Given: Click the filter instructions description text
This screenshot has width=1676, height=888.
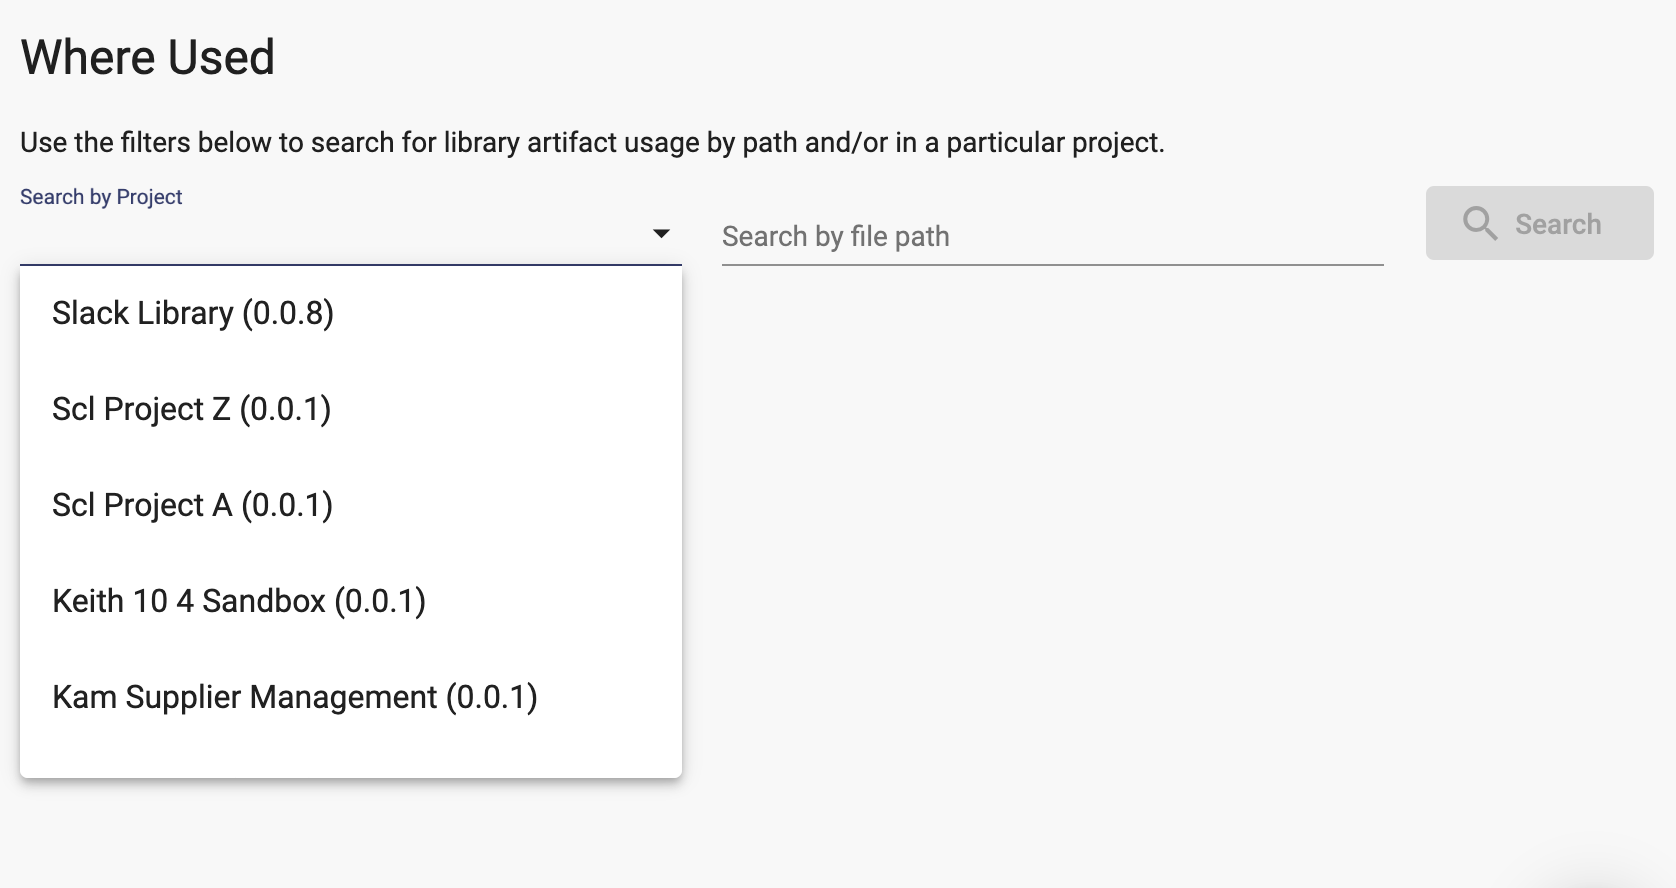Looking at the screenshot, I should point(592,143).
